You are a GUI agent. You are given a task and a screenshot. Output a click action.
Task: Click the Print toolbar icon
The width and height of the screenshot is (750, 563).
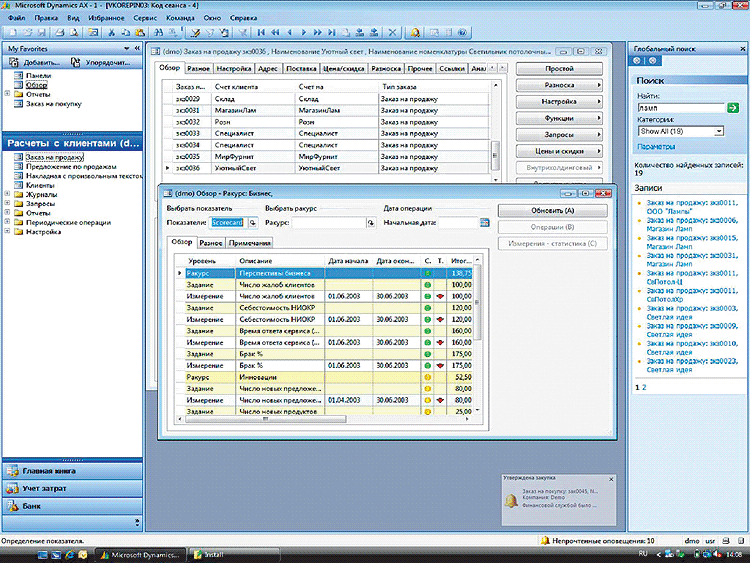(x=60, y=33)
